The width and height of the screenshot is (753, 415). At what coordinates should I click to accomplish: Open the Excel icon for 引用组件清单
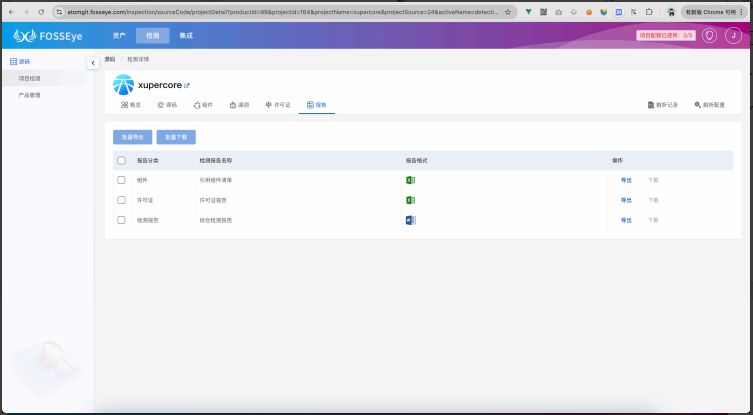click(410, 180)
